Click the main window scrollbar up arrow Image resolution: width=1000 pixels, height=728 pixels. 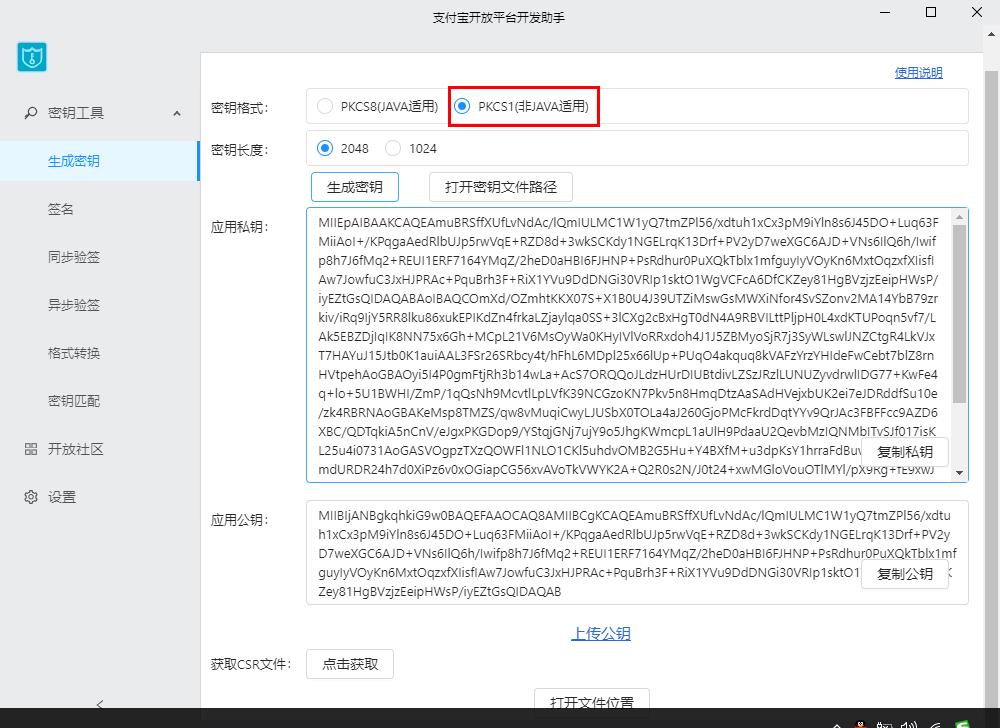[x=992, y=36]
